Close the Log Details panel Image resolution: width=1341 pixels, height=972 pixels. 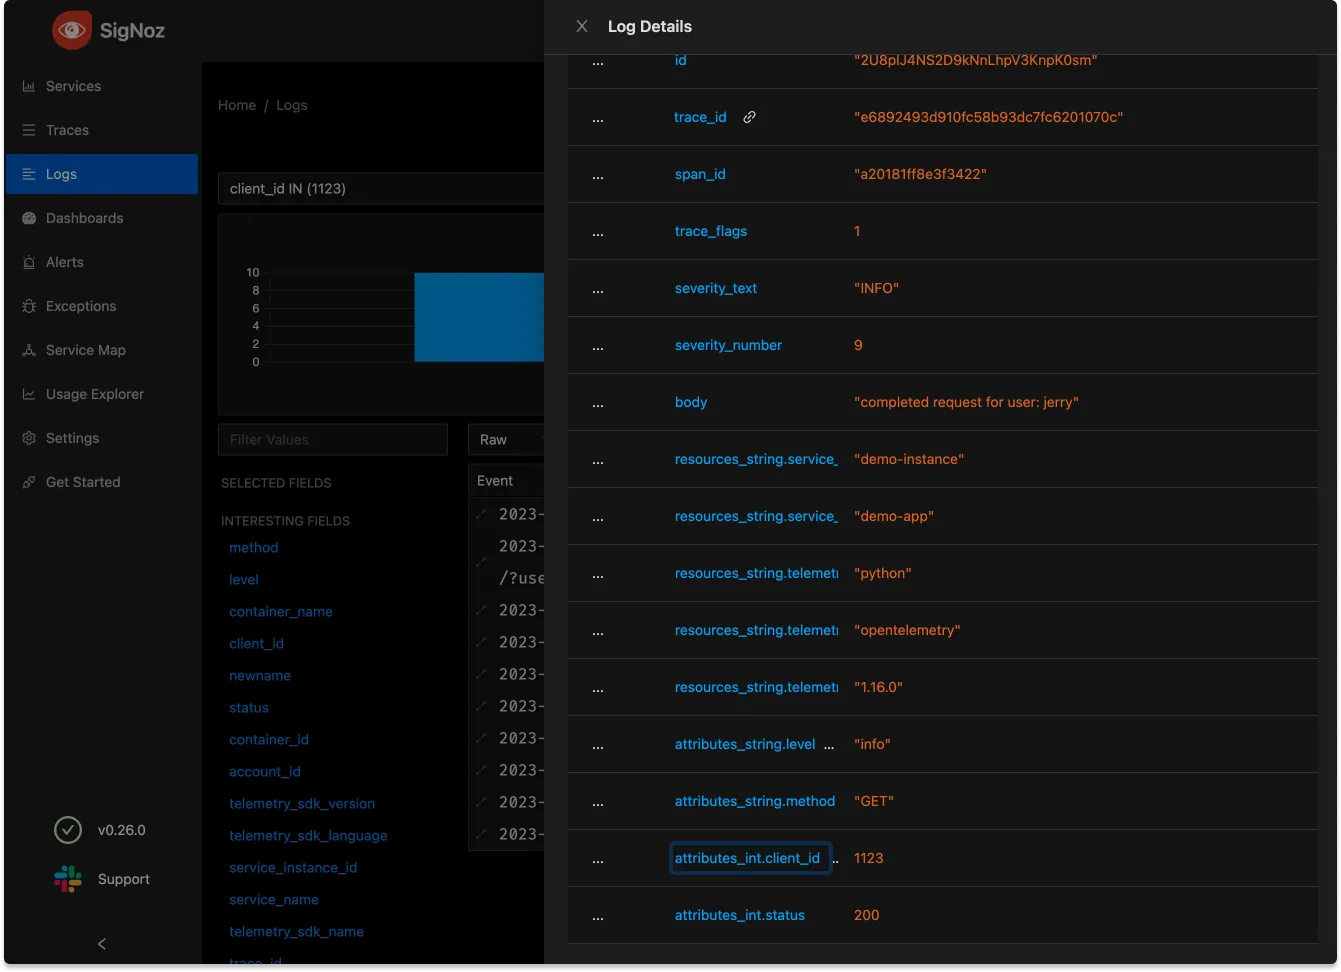(582, 26)
